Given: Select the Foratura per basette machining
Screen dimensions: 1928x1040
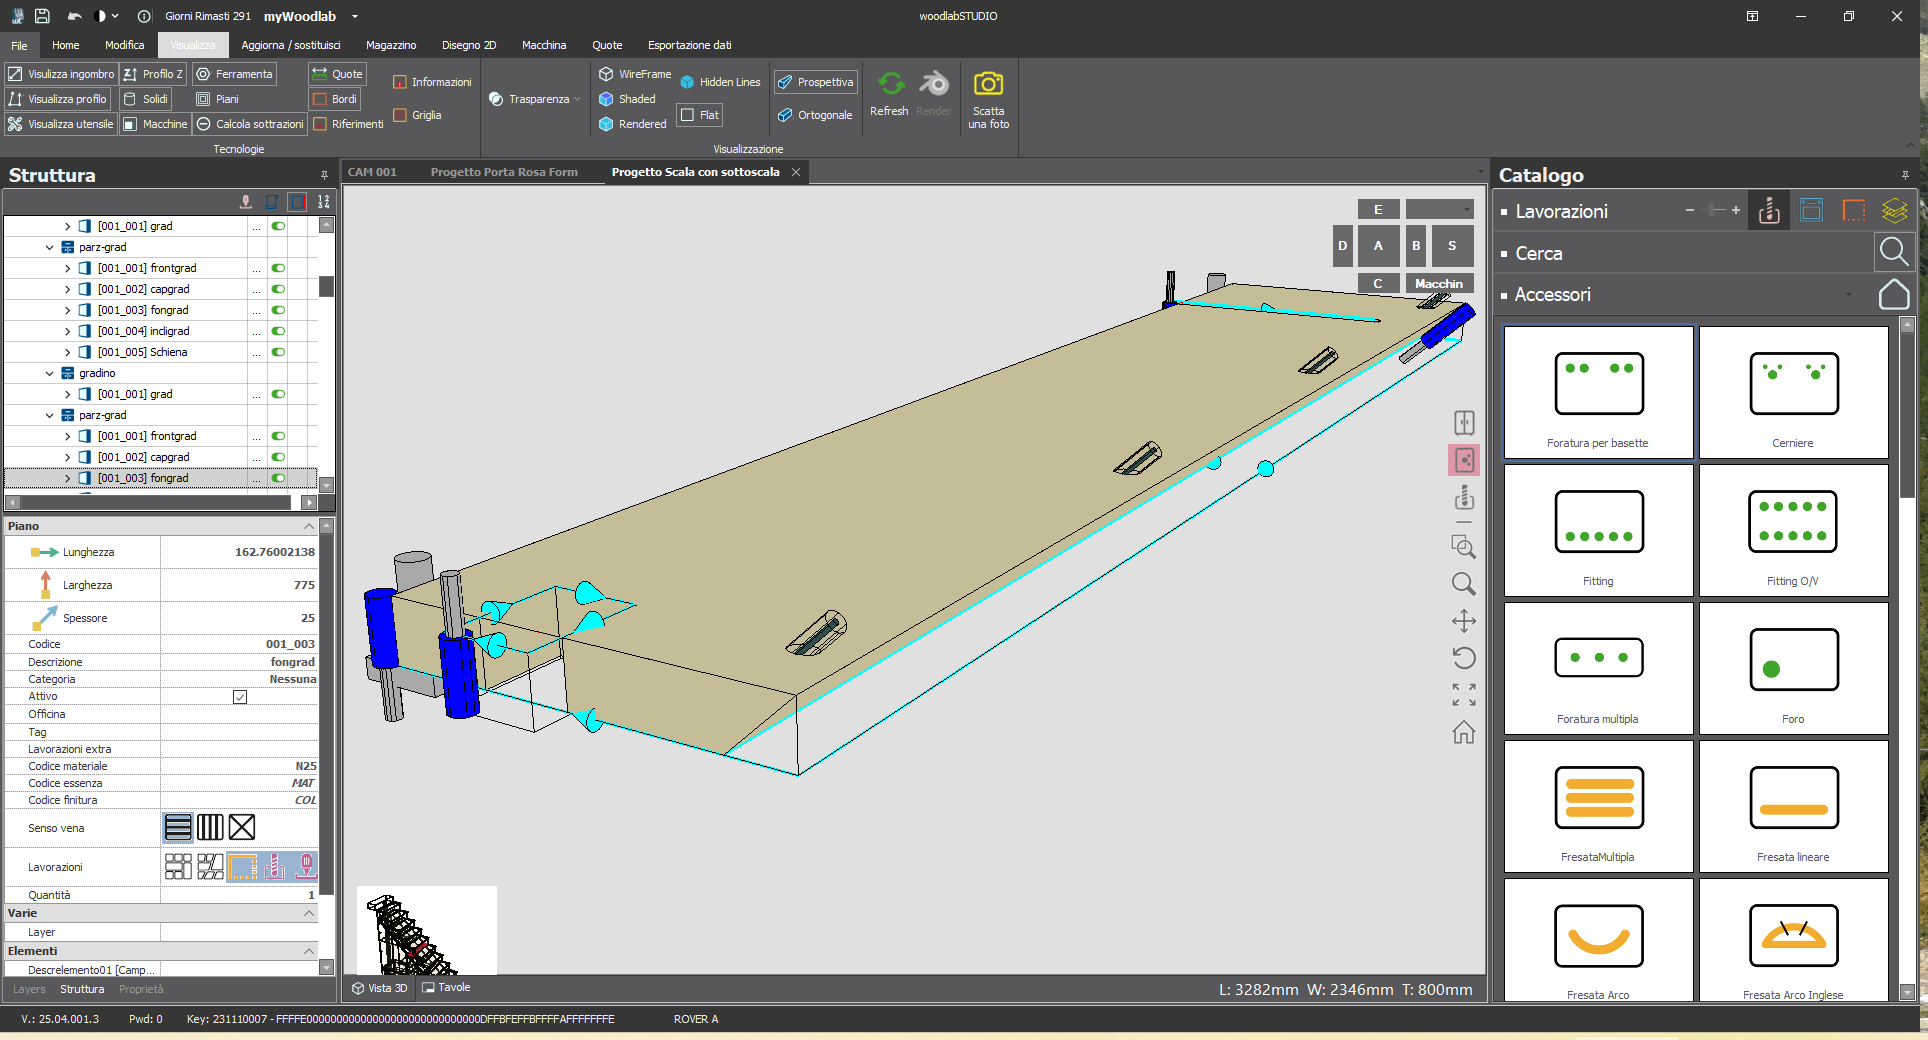Looking at the screenshot, I should pos(1598,392).
